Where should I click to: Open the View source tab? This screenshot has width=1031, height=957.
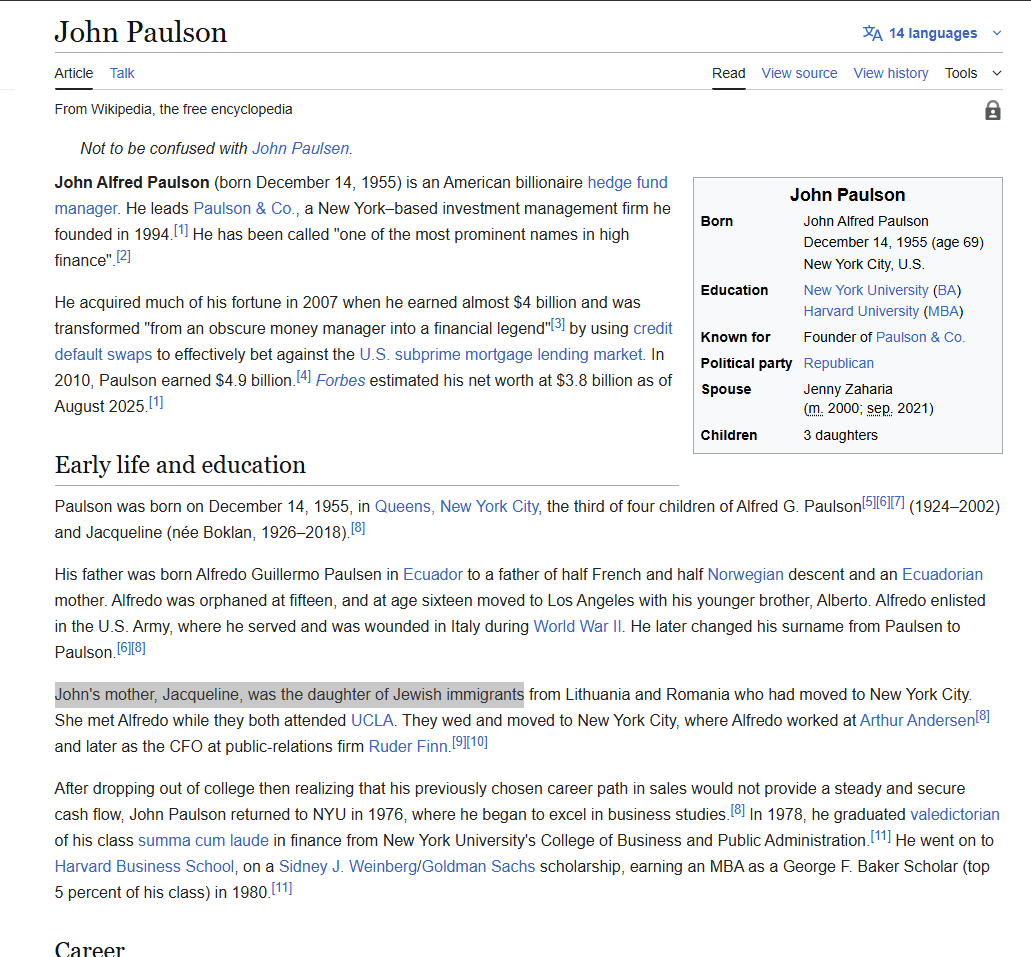799,73
